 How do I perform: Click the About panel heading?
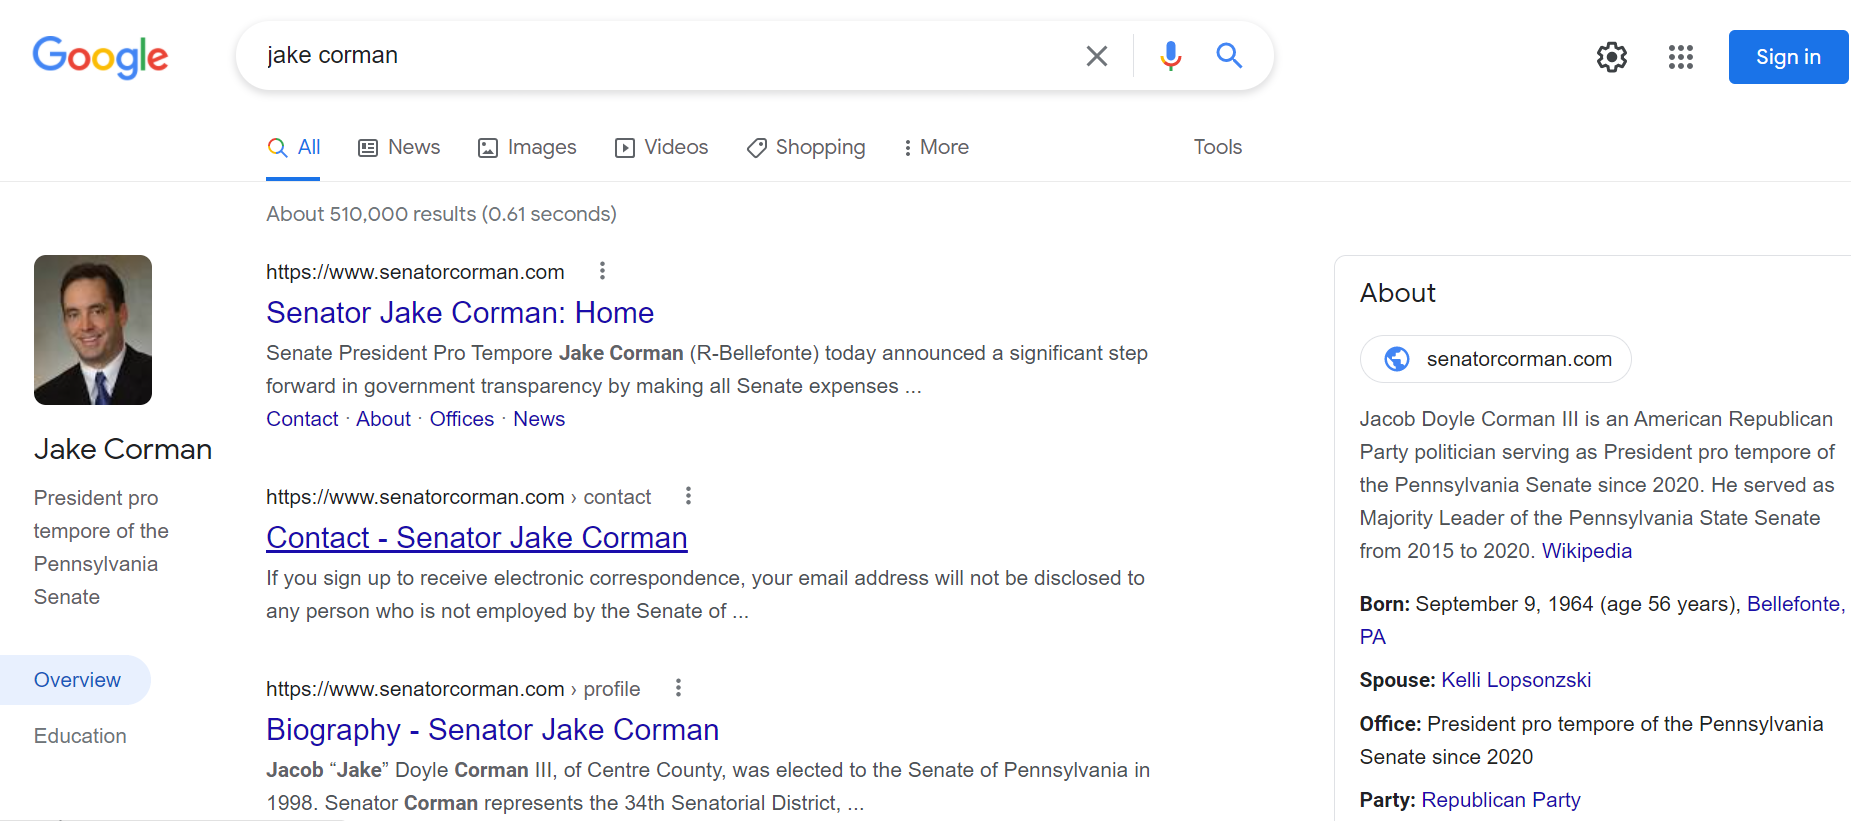click(1397, 293)
